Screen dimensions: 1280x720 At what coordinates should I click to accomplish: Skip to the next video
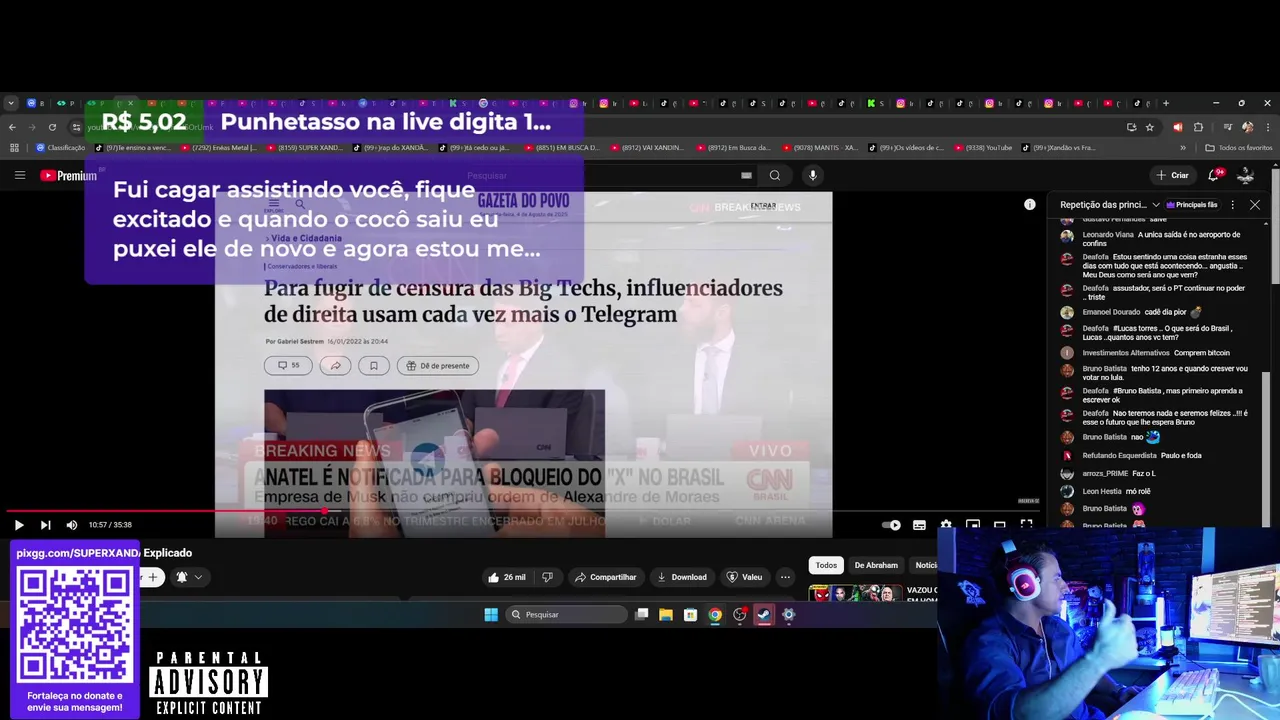tap(45, 525)
